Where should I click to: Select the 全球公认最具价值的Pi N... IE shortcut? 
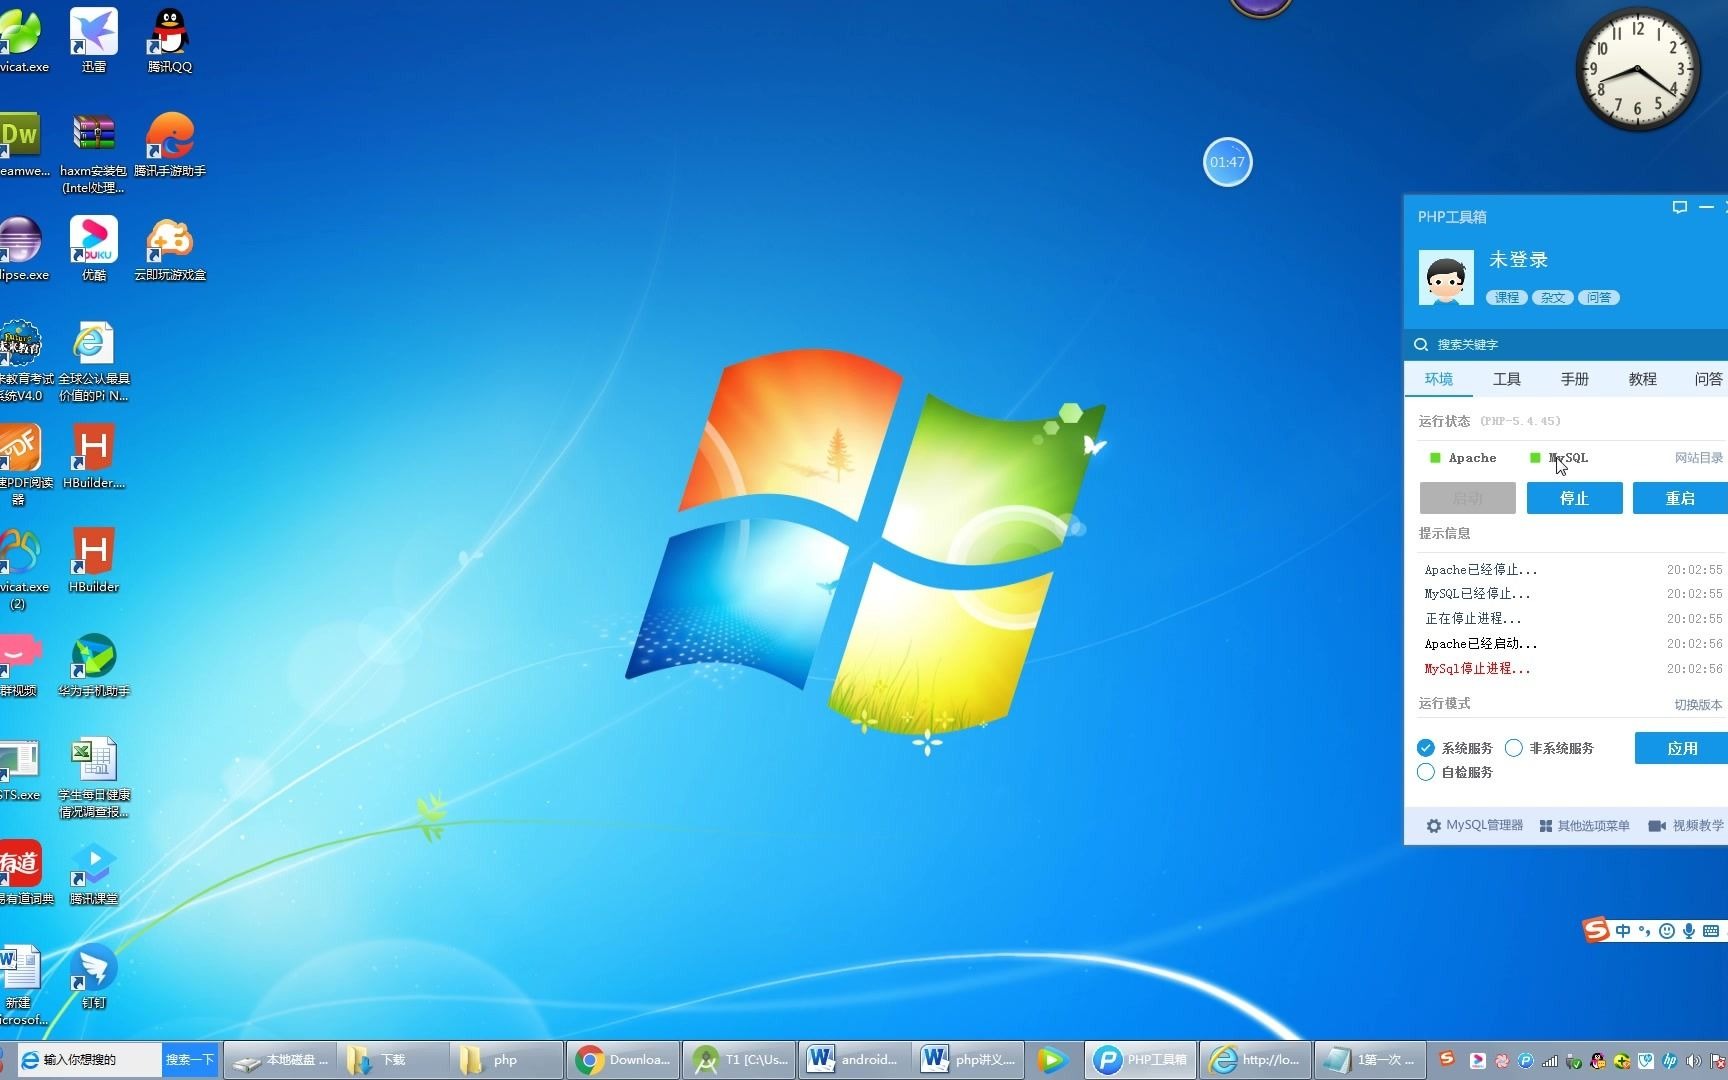(x=94, y=361)
